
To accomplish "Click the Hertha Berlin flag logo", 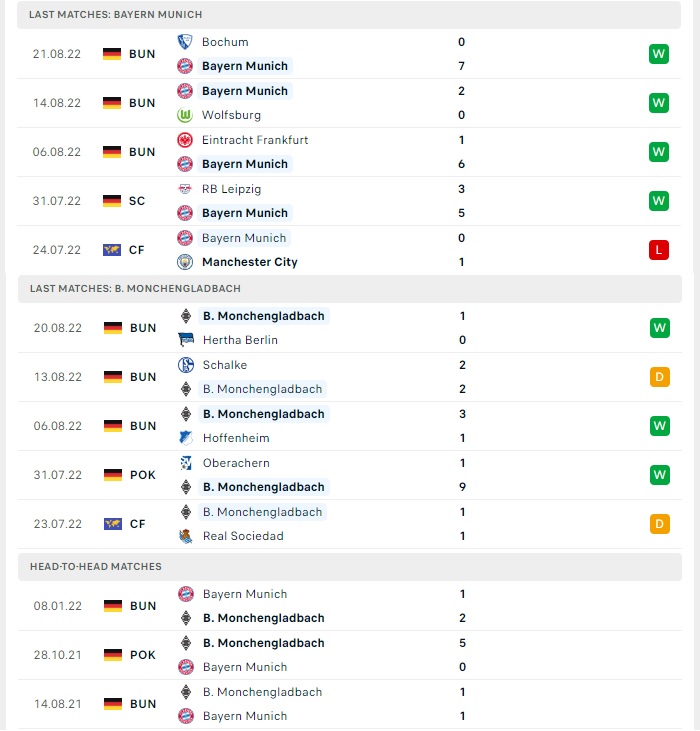I will pos(186,340).
